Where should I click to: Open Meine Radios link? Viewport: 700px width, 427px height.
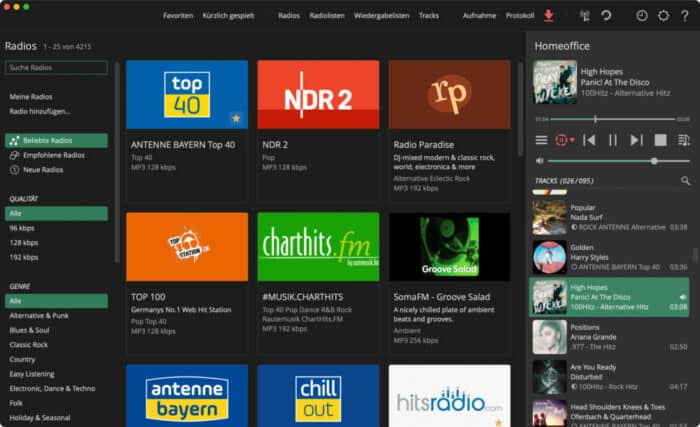(31, 96)
